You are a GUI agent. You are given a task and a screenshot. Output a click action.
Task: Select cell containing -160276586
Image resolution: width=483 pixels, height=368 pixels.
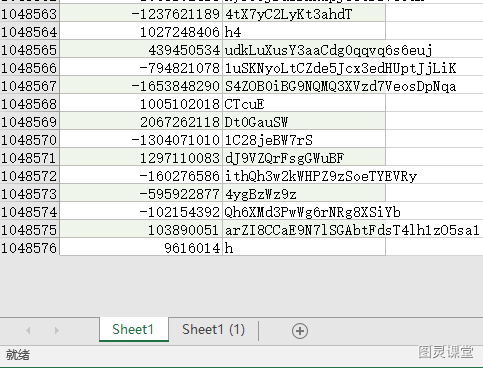[x=141, y=176]
